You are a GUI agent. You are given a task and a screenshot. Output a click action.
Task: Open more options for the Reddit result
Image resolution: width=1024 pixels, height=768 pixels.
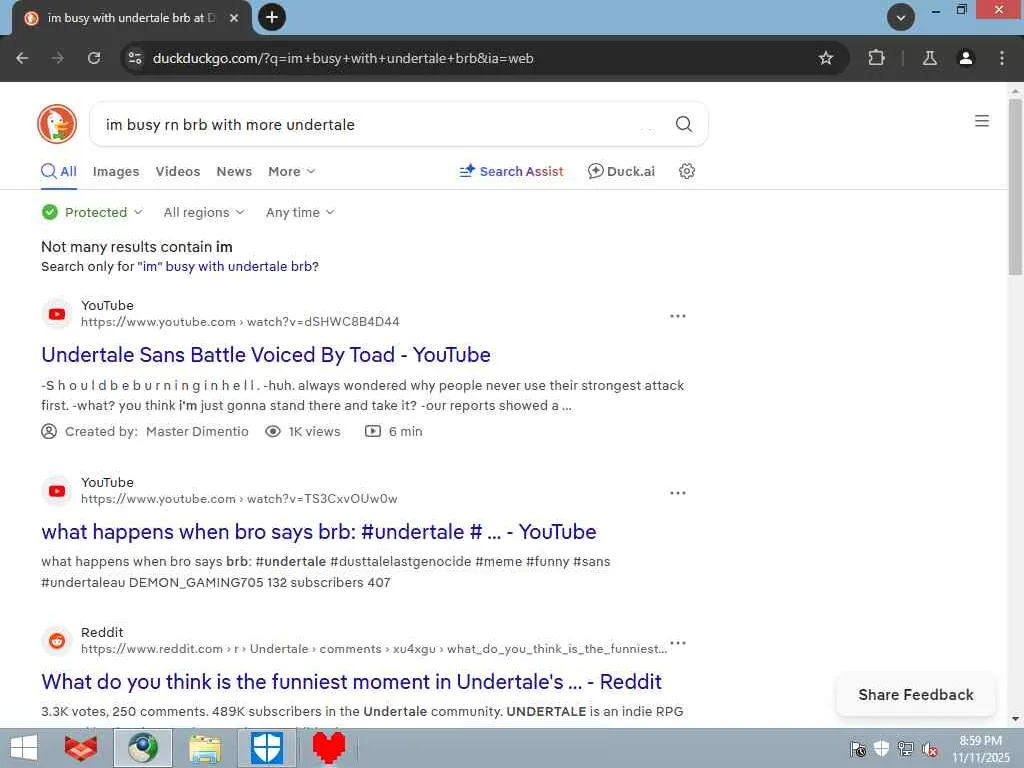click(678, 643)
